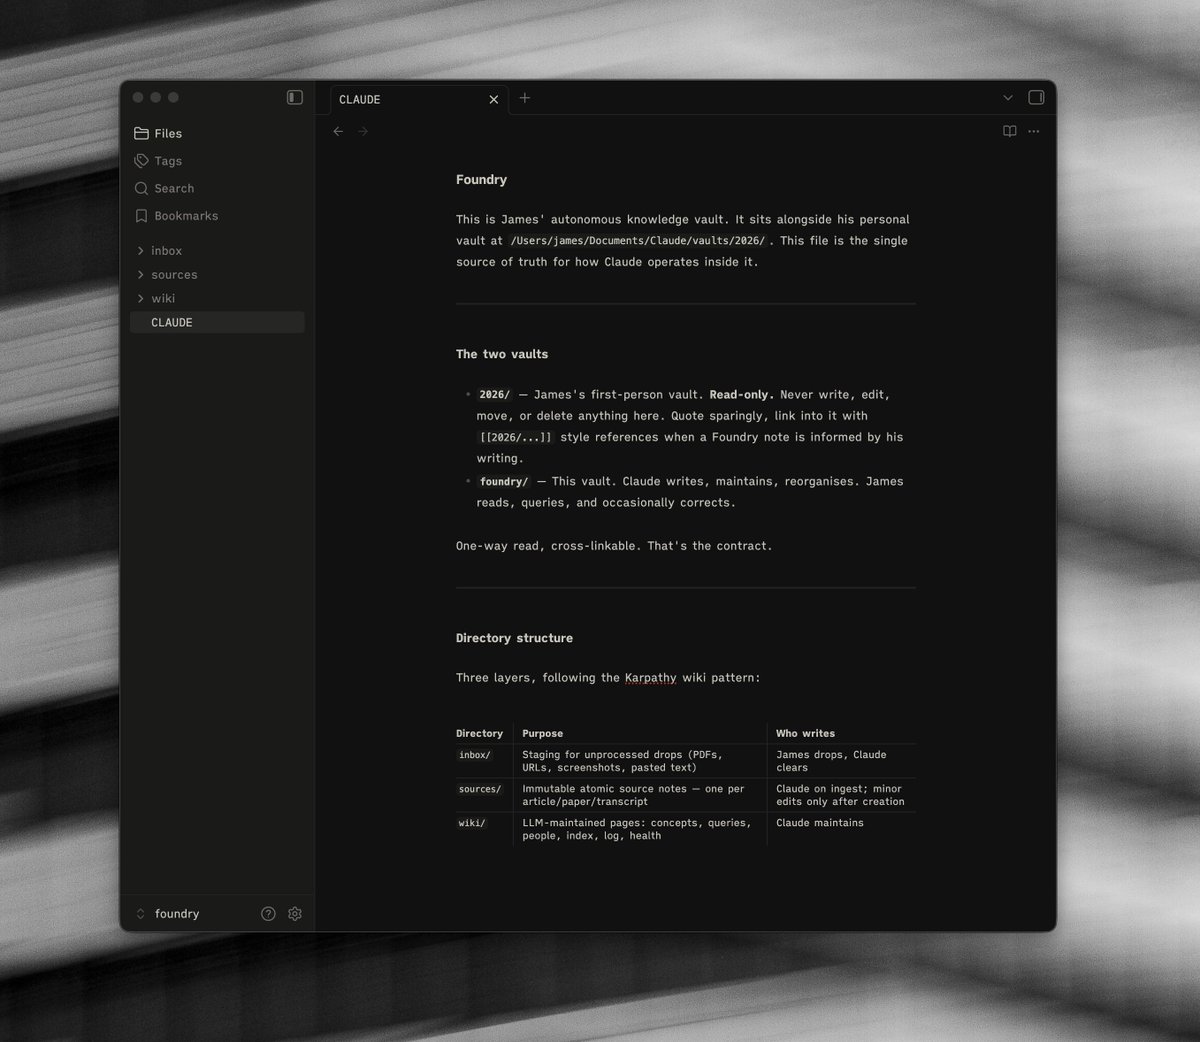Expand the sources folder
Screen dimensions: 1200x1042
tap(173, 275)
